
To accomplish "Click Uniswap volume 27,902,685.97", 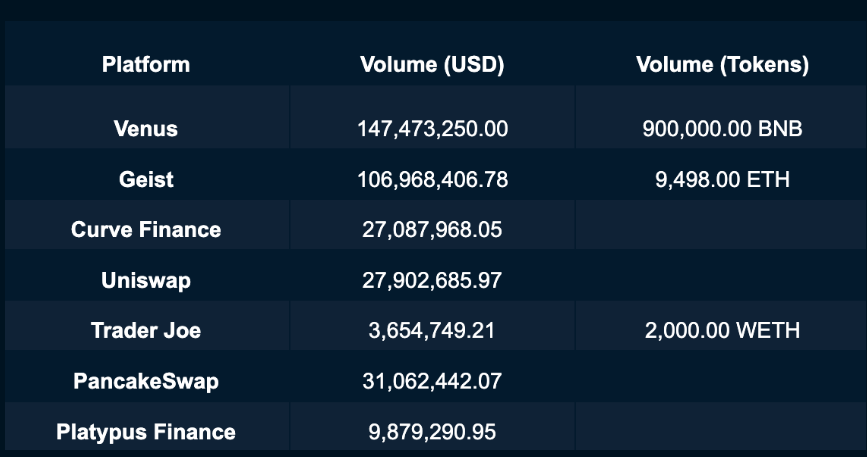I will (432, 281).
